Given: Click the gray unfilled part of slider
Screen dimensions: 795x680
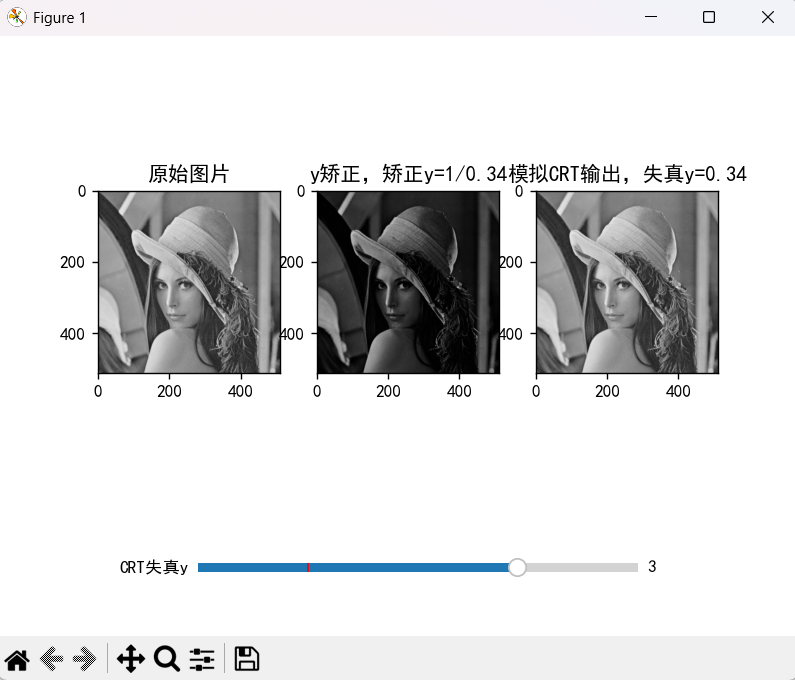Looking at the screenshot, I should (580, 567).
